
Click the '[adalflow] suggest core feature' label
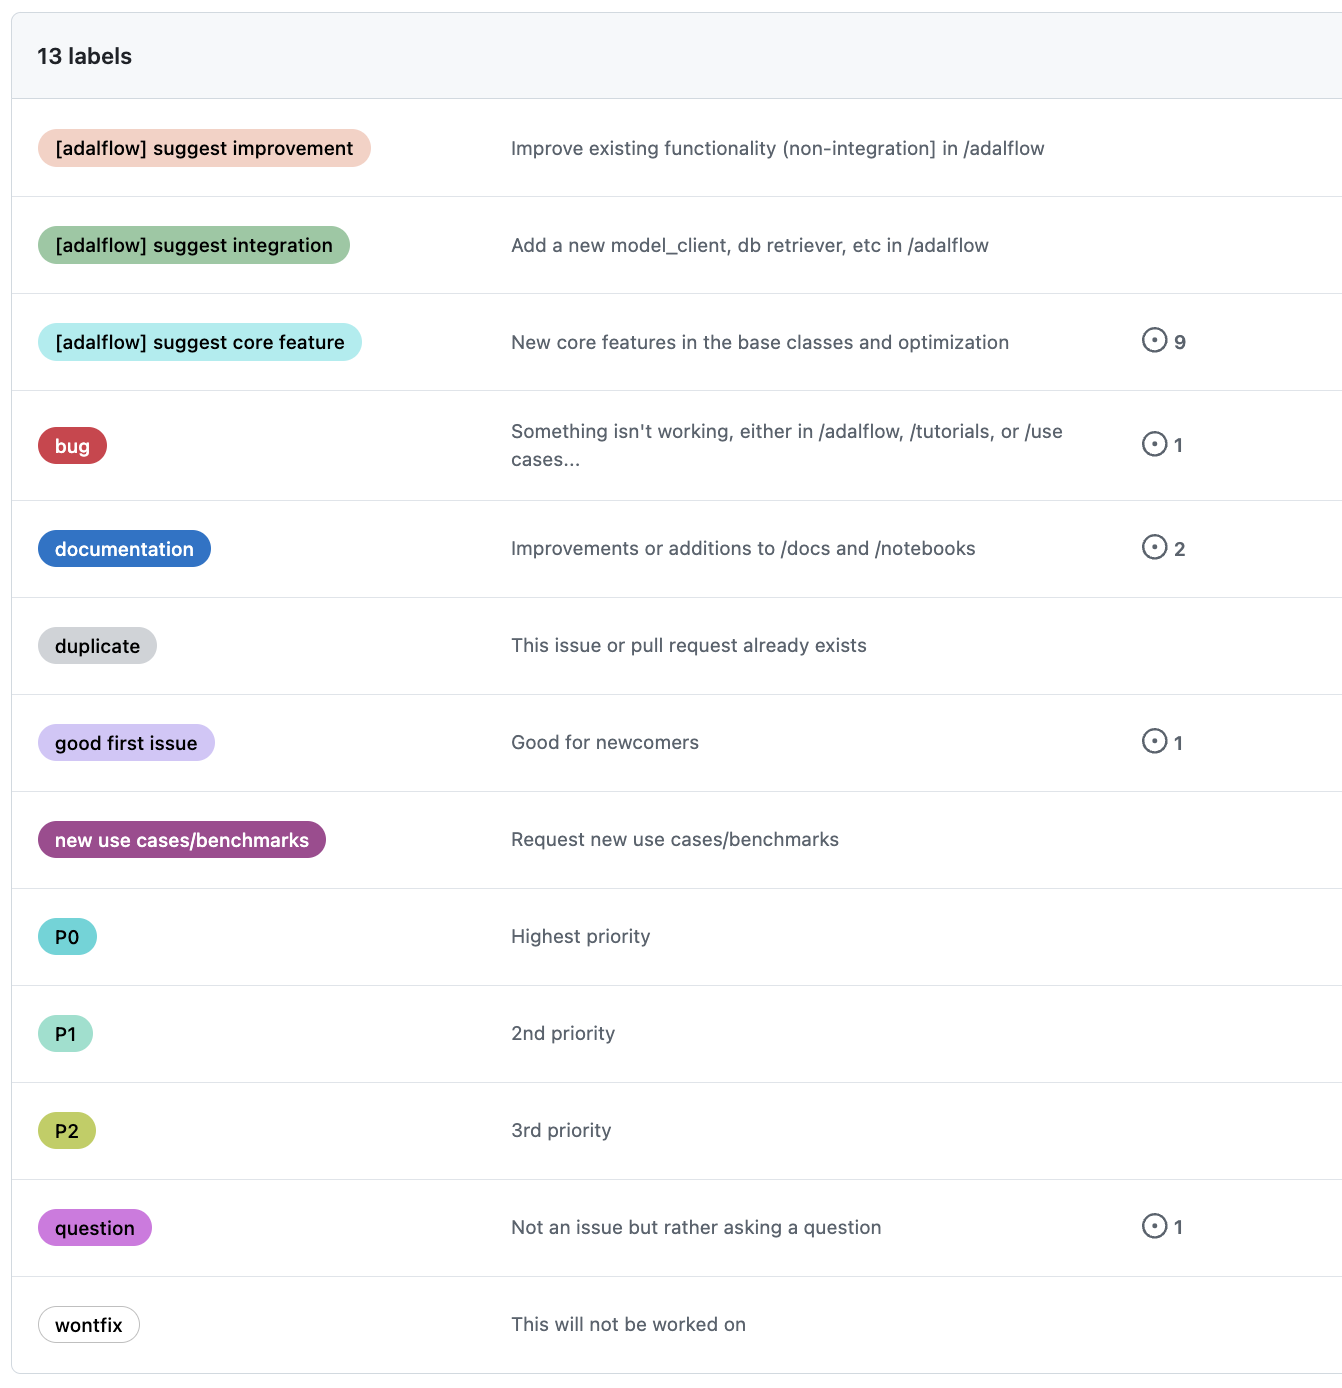[x=200, y=342]
